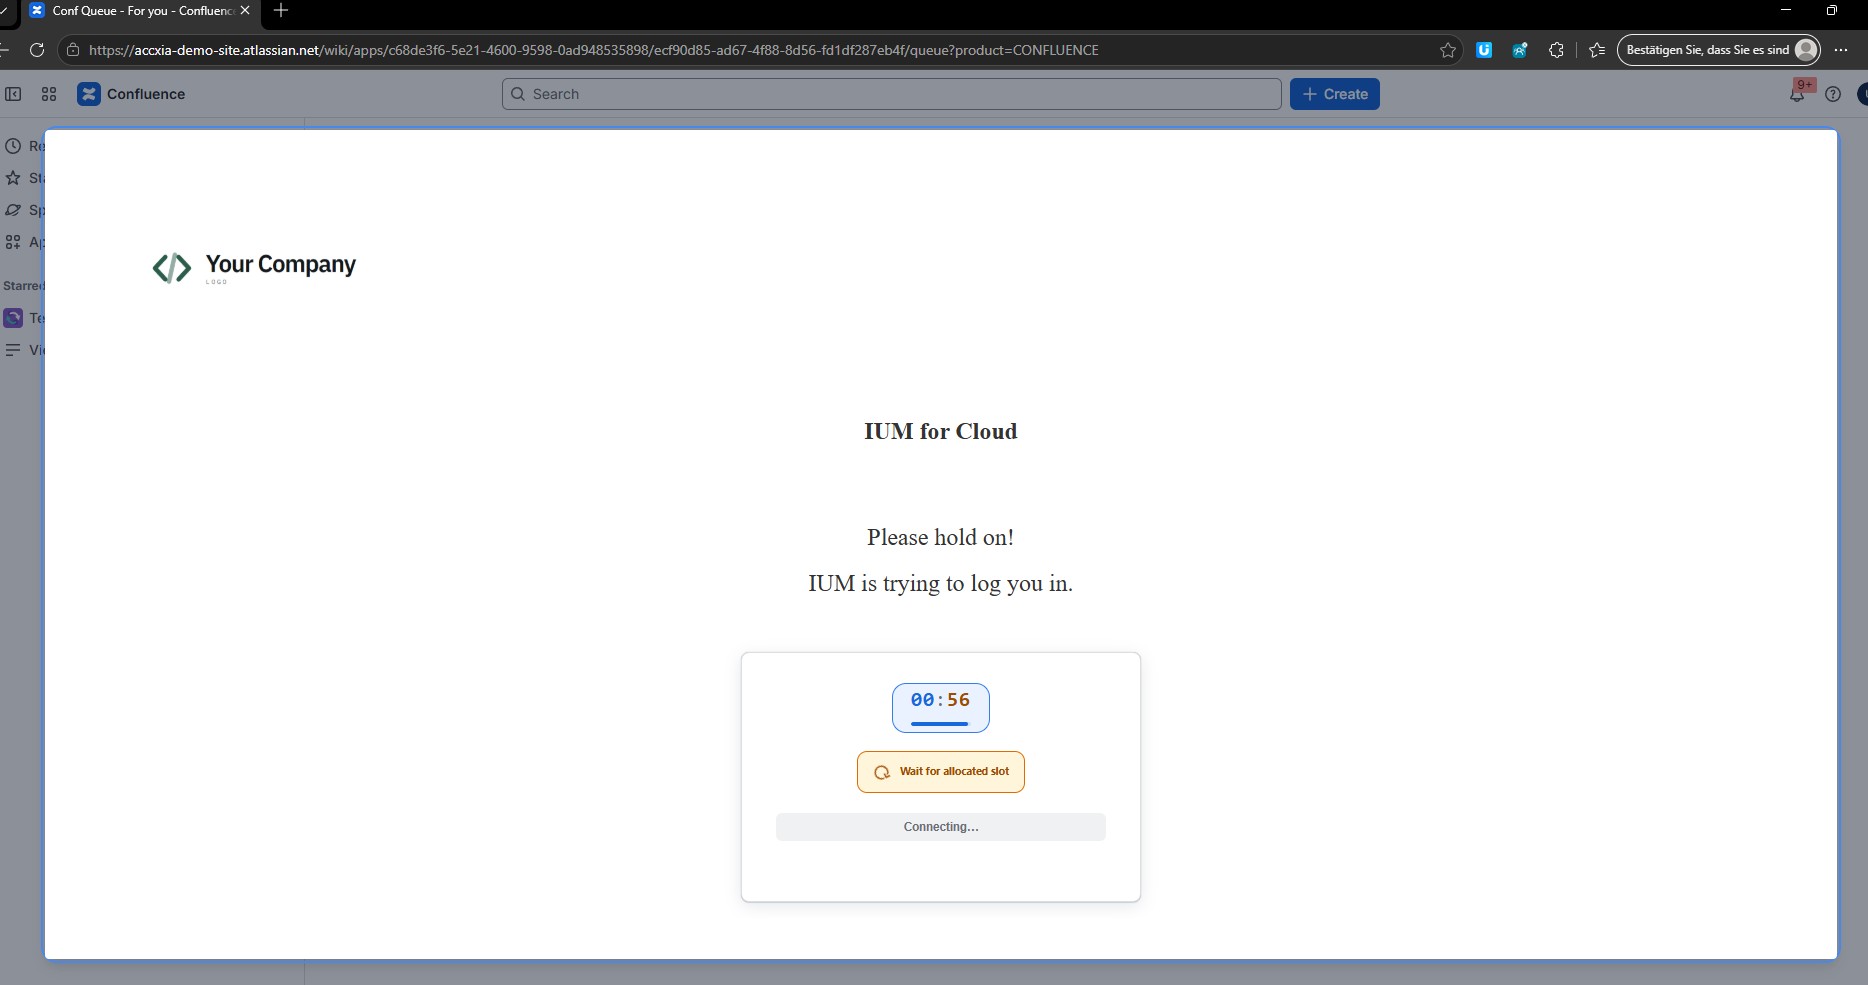The height and width of the screenshot is (985, 1868).
Task: Minimize the browser window
Action: [1786, 10]
